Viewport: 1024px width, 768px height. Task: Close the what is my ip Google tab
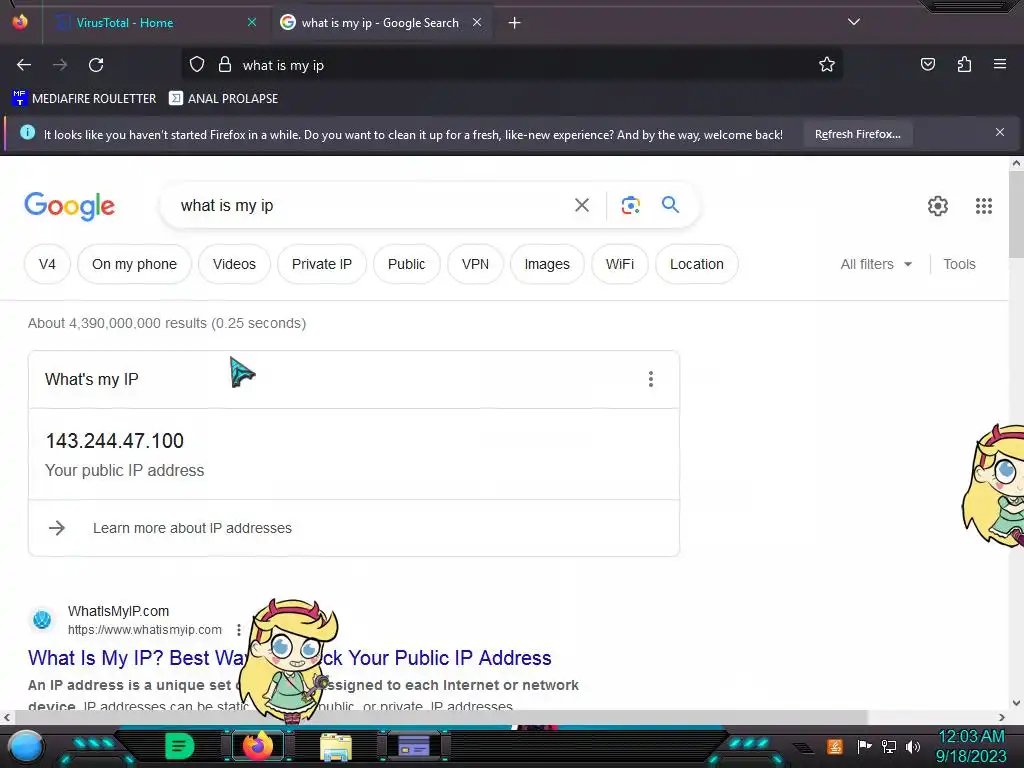coord(477,22)
